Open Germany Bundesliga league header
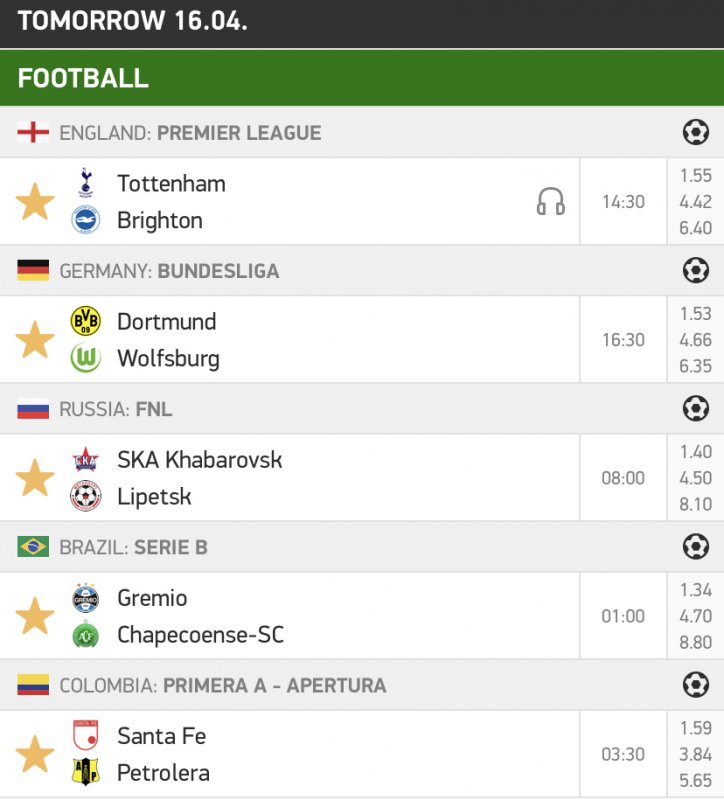 coord(169,271)
